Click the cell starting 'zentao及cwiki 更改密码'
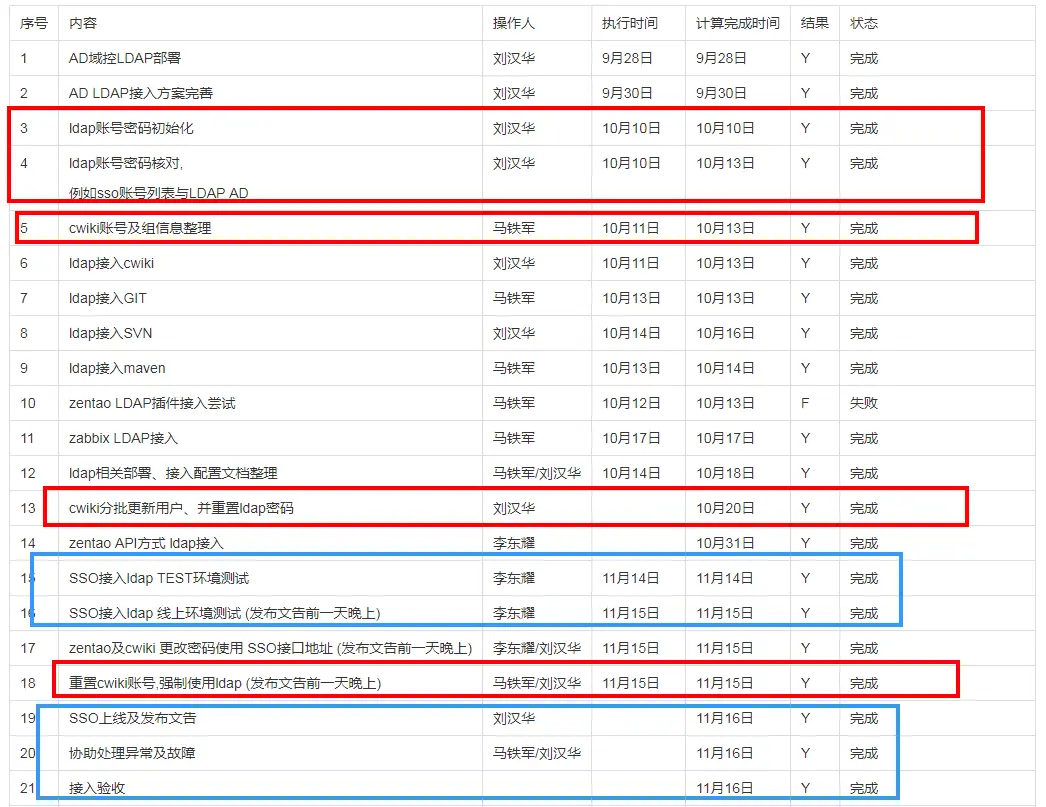Image resolution: width=1046 pixels, height=807 pixels. 270,648
